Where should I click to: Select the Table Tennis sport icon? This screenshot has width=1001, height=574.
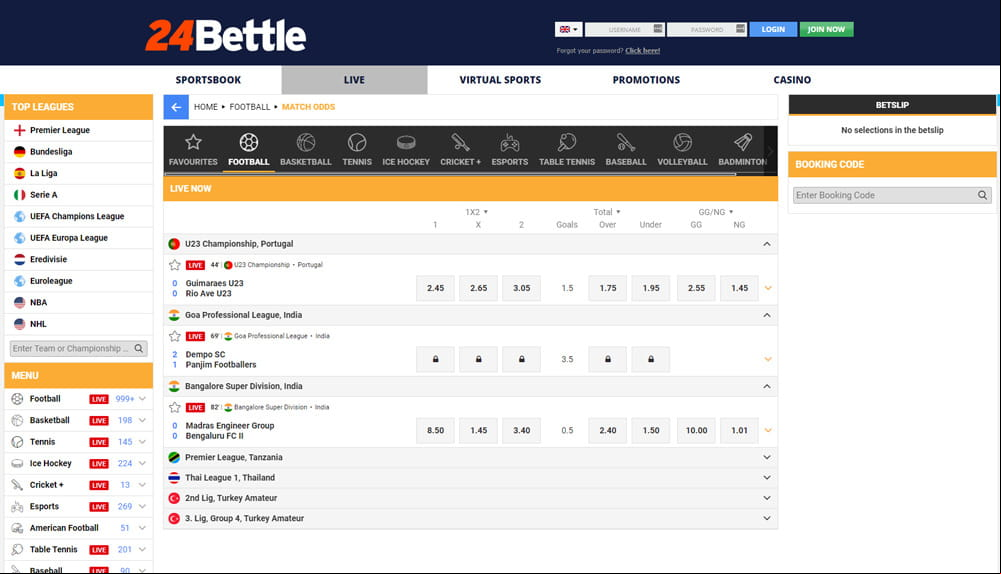[567, 150]
